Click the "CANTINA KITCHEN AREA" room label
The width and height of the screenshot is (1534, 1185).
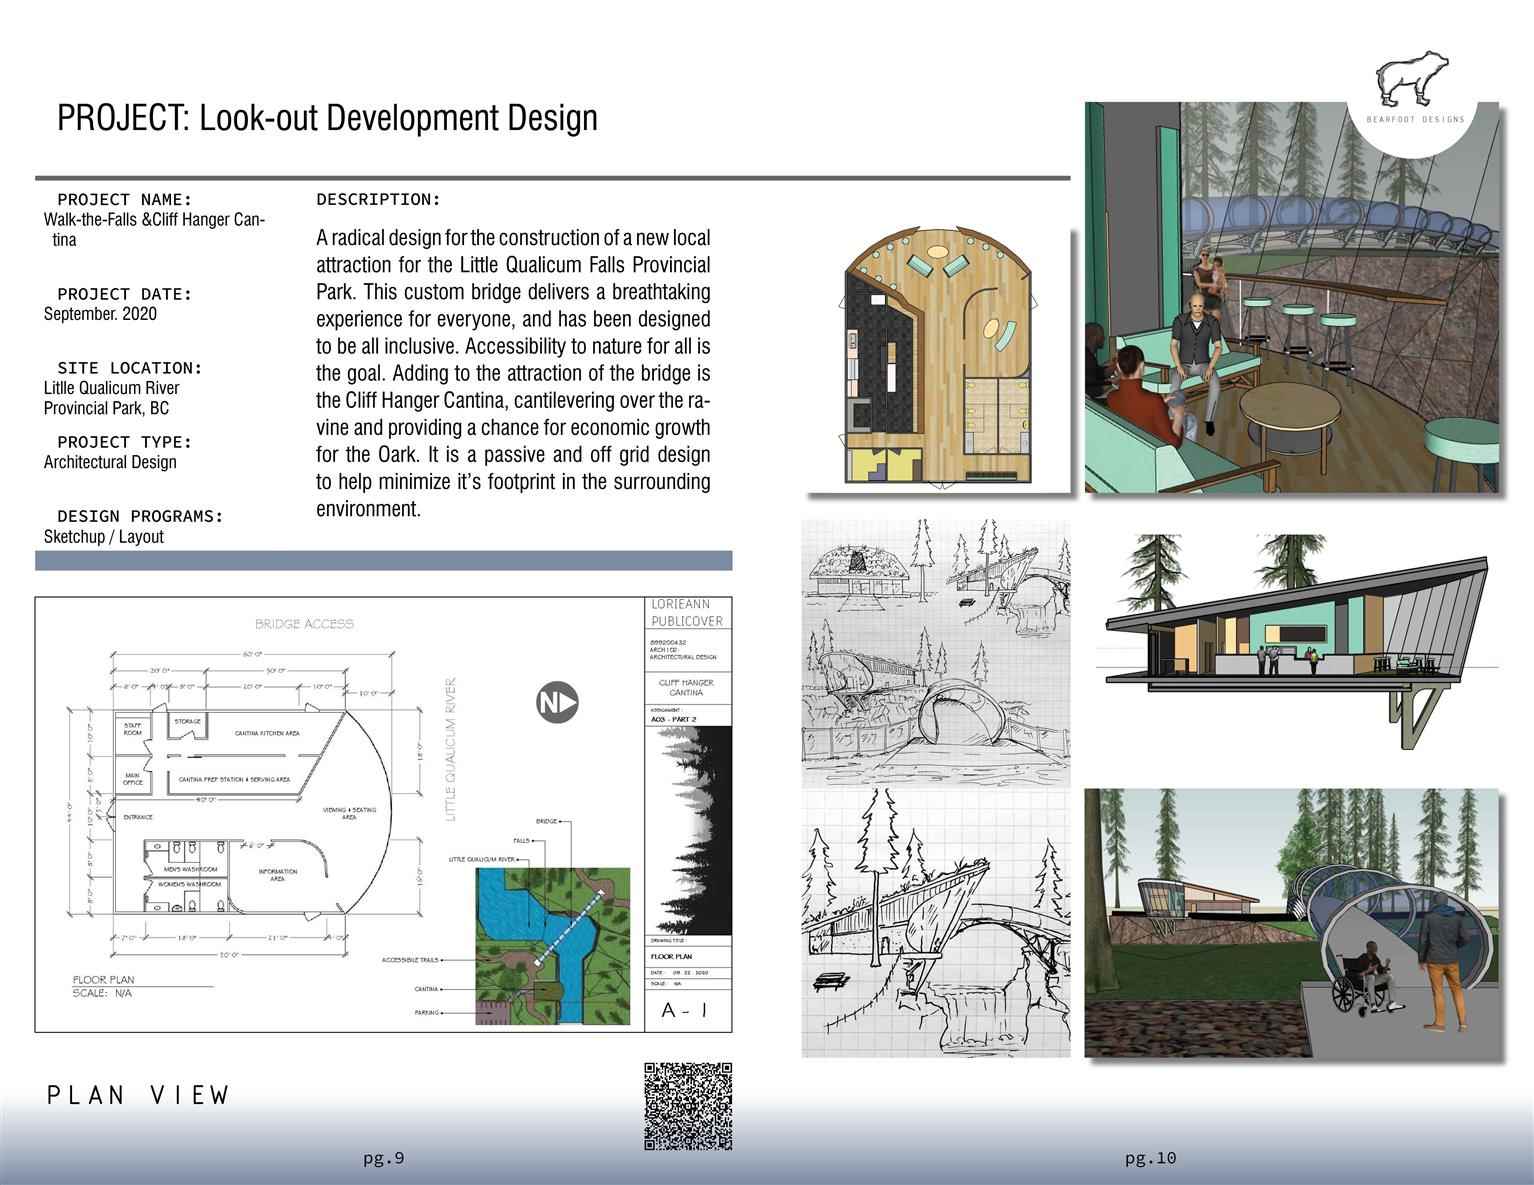coord(267,733)
